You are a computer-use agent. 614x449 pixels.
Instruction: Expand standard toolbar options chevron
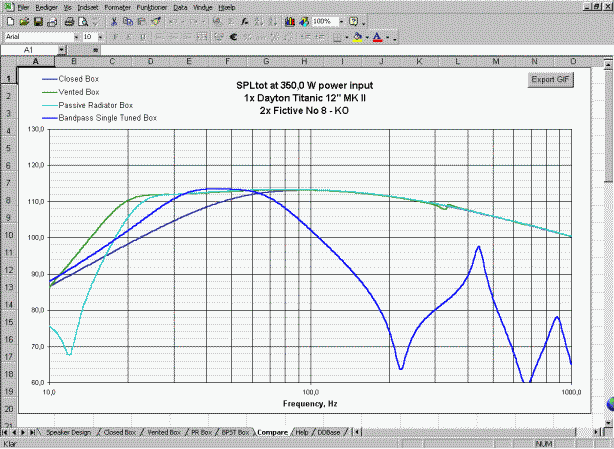click(364, 22)
